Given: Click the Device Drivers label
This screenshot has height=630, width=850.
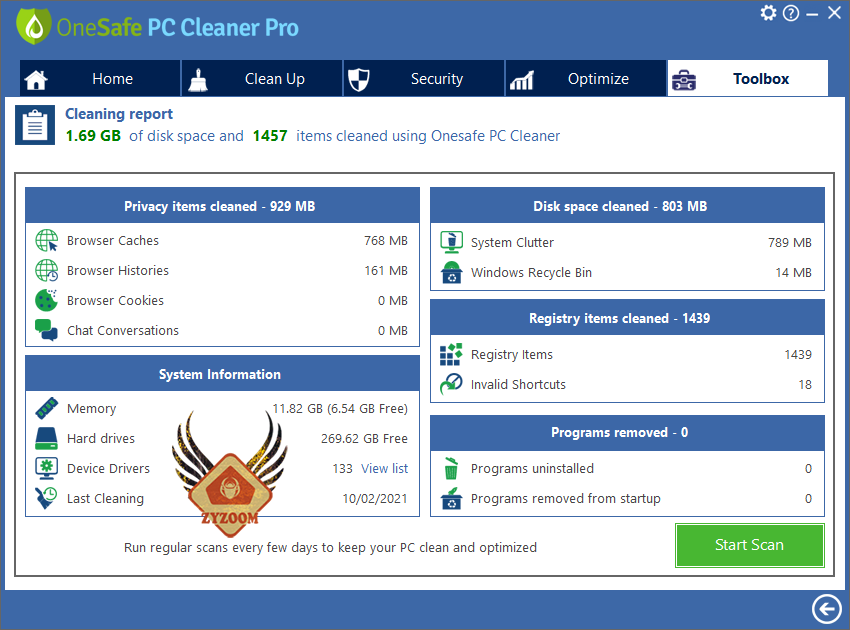Looking at the screenshot, I should tap(108, 468).
